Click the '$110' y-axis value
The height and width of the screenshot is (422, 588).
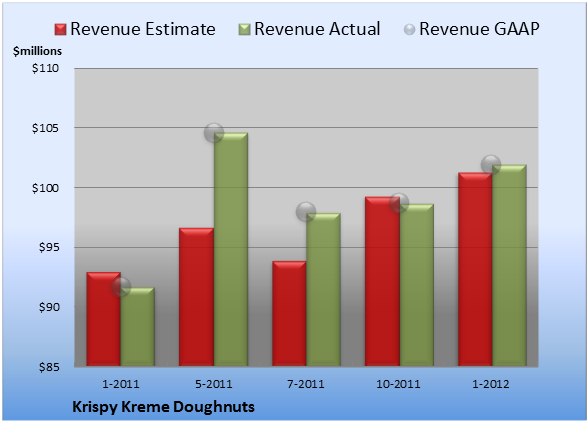pyautogui.click(x=45, y=68)
